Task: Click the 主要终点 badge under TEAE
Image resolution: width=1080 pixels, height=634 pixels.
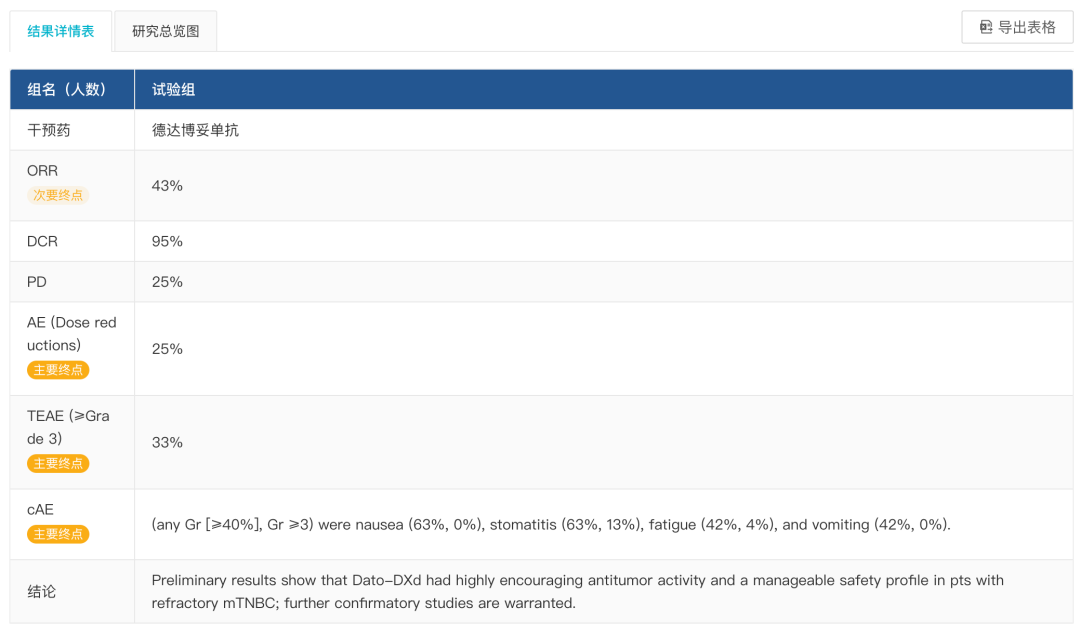Action: pyautogui.click(x=58, y=464)
